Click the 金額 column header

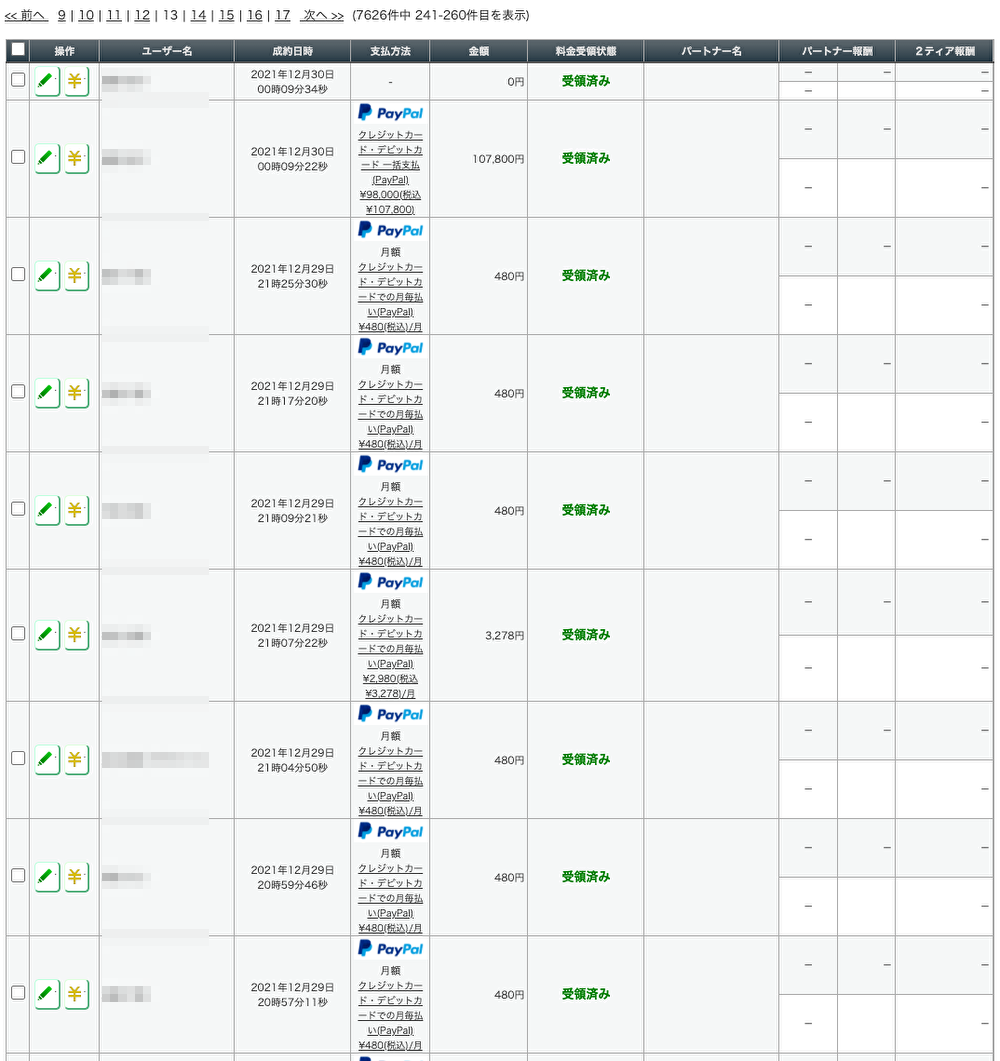tap(478, 51)
